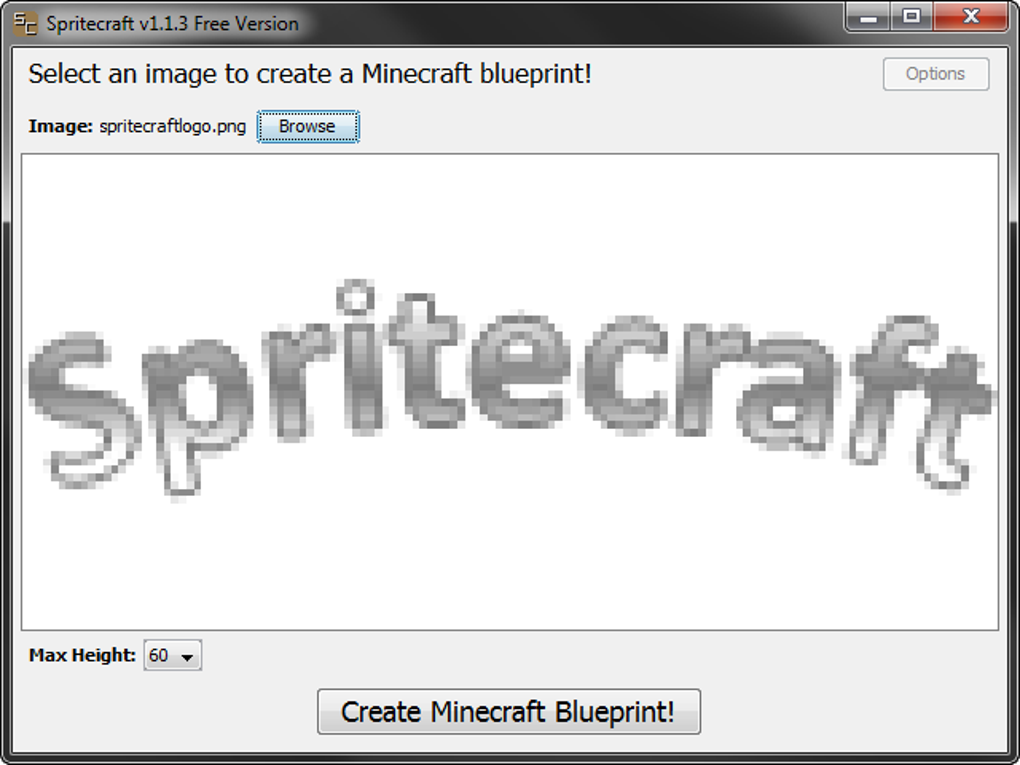The height and width of the screenshot is (765, 1020).
Task: Click the dot above the "i" in preview
Action: tap(353, 297)
